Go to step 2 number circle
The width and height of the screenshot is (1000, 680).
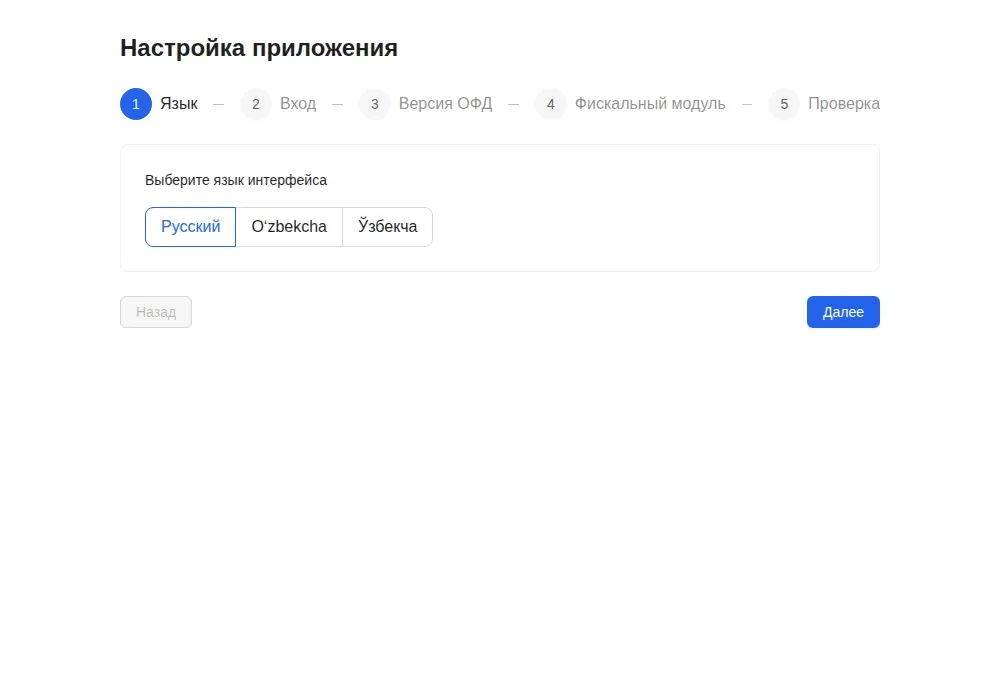256,104
